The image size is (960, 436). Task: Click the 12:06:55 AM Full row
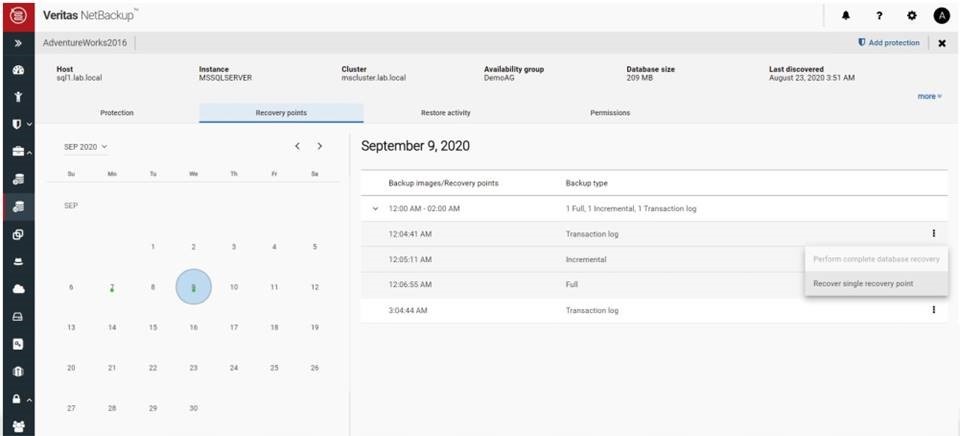point(654,285)
